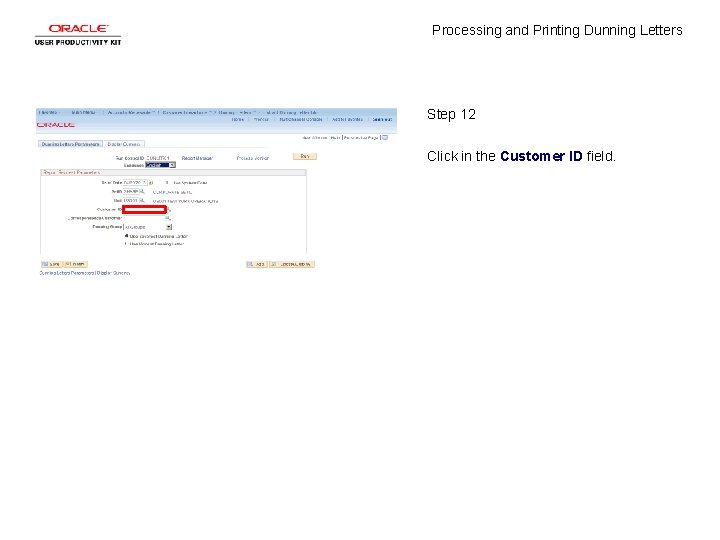Click the Accounts Receivable breadcrumb
Image resolution: width=720 pixels, height=540 pixels.
129,112
